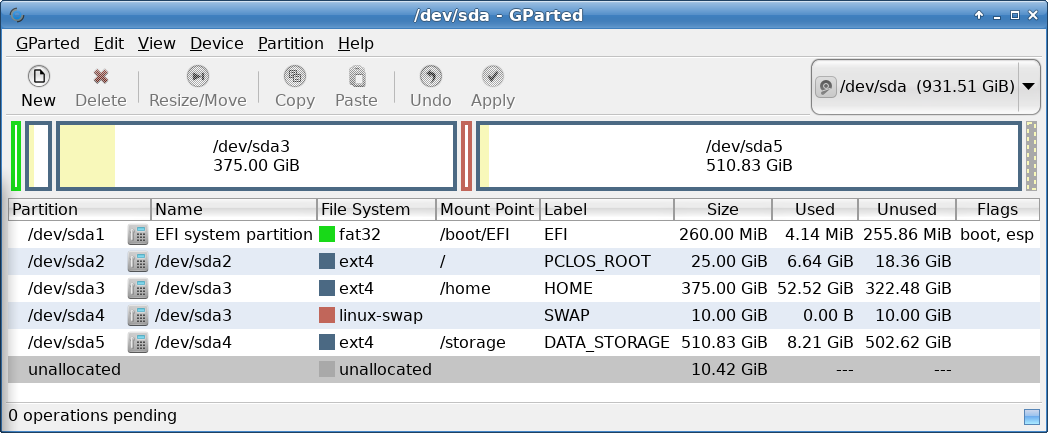Click the mounted key icon beside /dev/sda1
Image resolution: width=1048 pixels, height=433 pixels.
[x=138, y=235]
